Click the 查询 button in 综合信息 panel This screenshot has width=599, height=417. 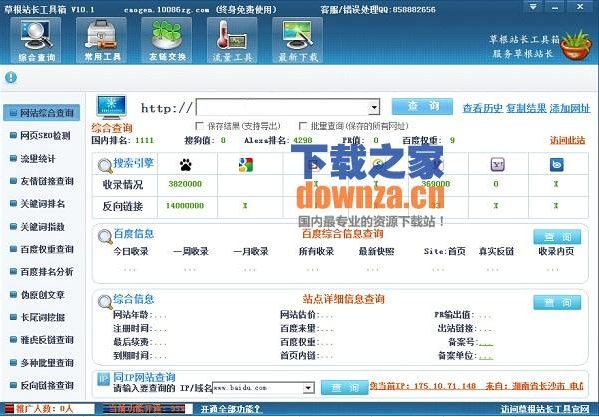(x=557, y=302)
